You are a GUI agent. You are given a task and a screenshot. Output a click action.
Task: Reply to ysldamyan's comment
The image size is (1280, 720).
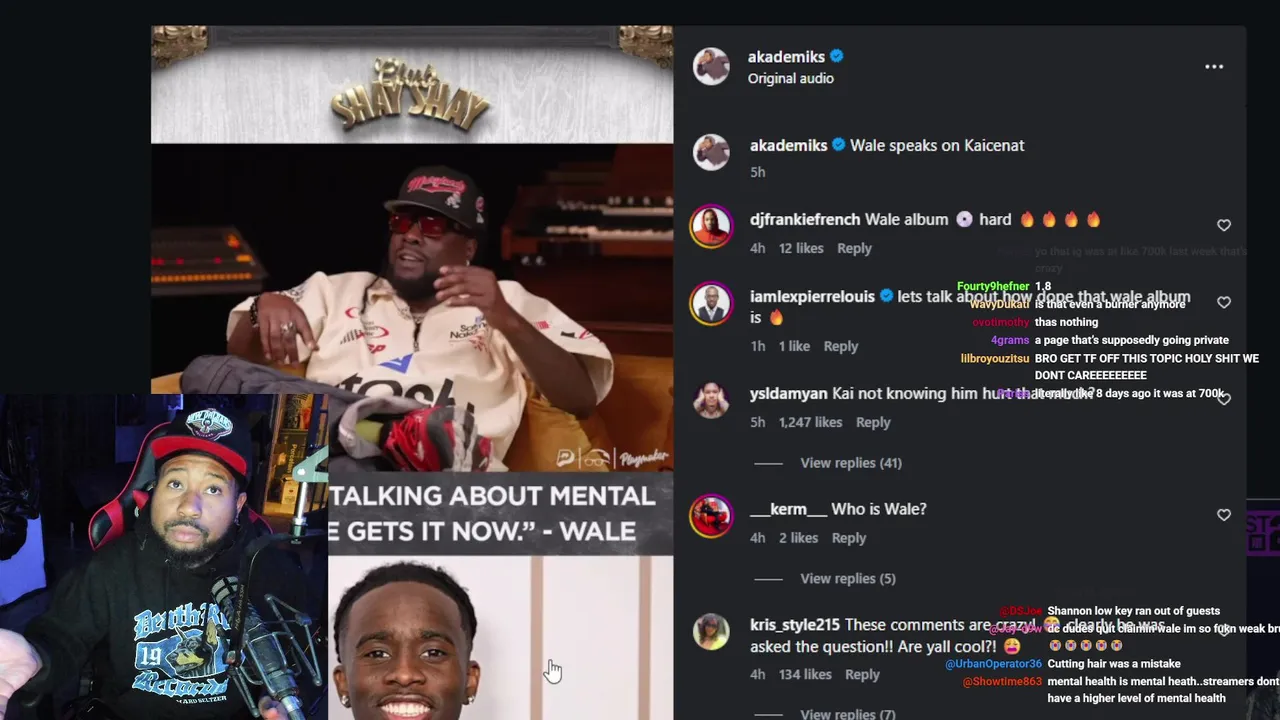(x=873, y=422)
